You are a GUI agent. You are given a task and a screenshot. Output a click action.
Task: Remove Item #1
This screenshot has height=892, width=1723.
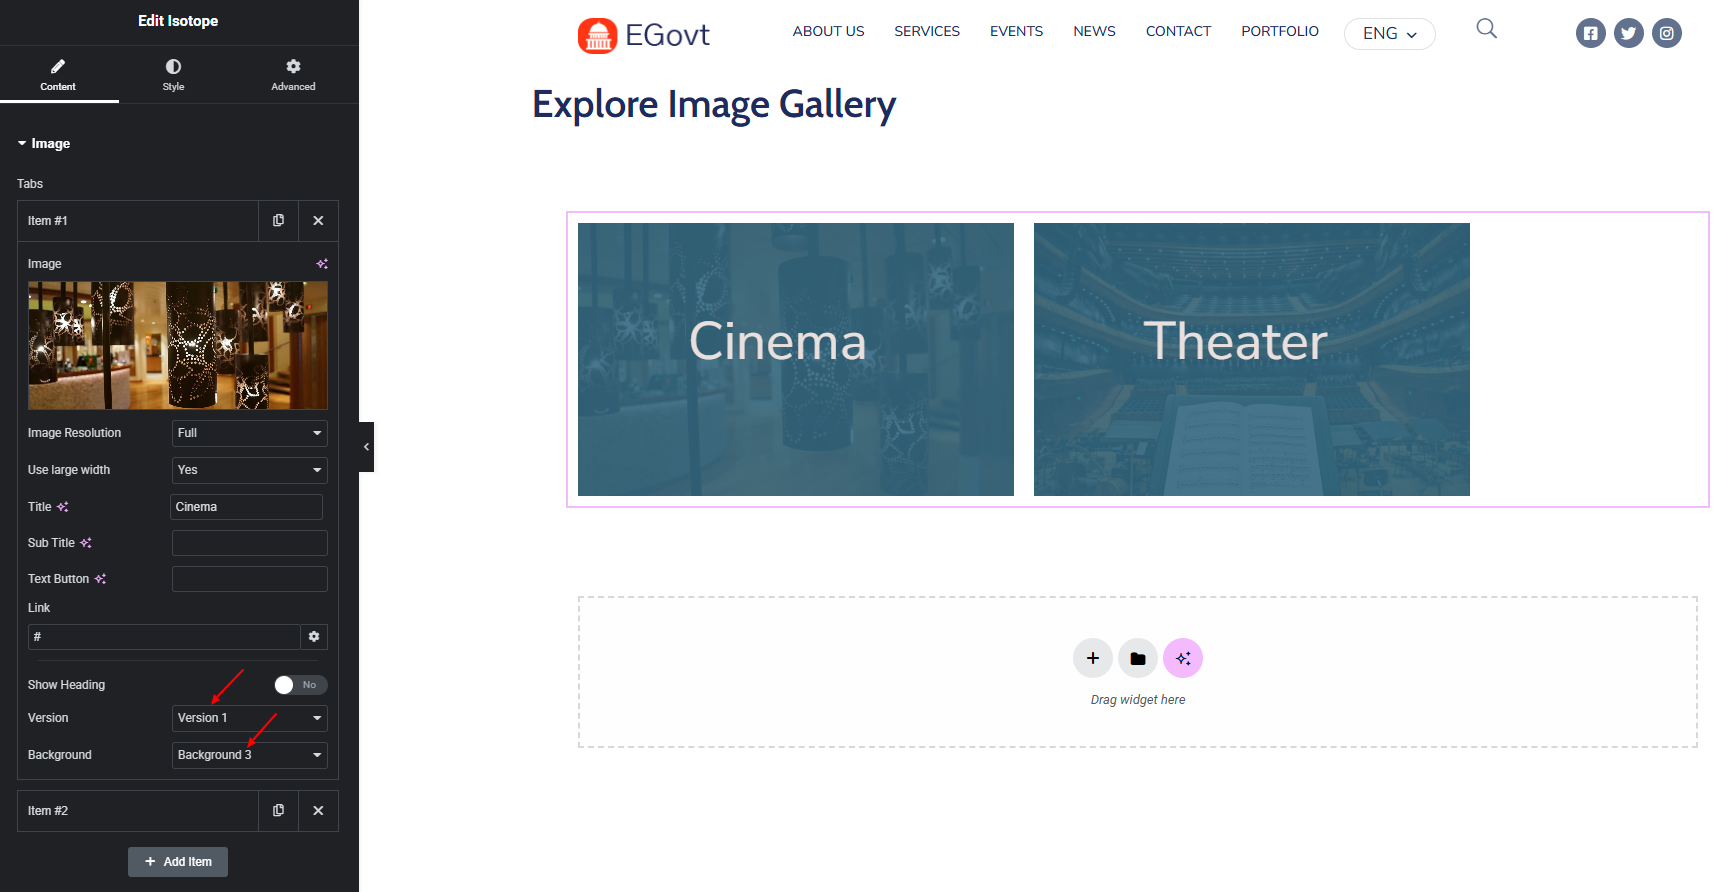coord(318,221)
